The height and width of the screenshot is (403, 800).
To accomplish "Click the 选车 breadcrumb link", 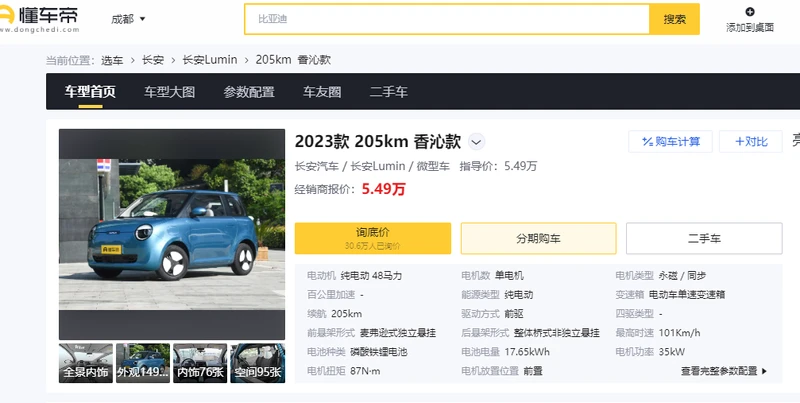I will pyautogui.click(x=112, y=60).
